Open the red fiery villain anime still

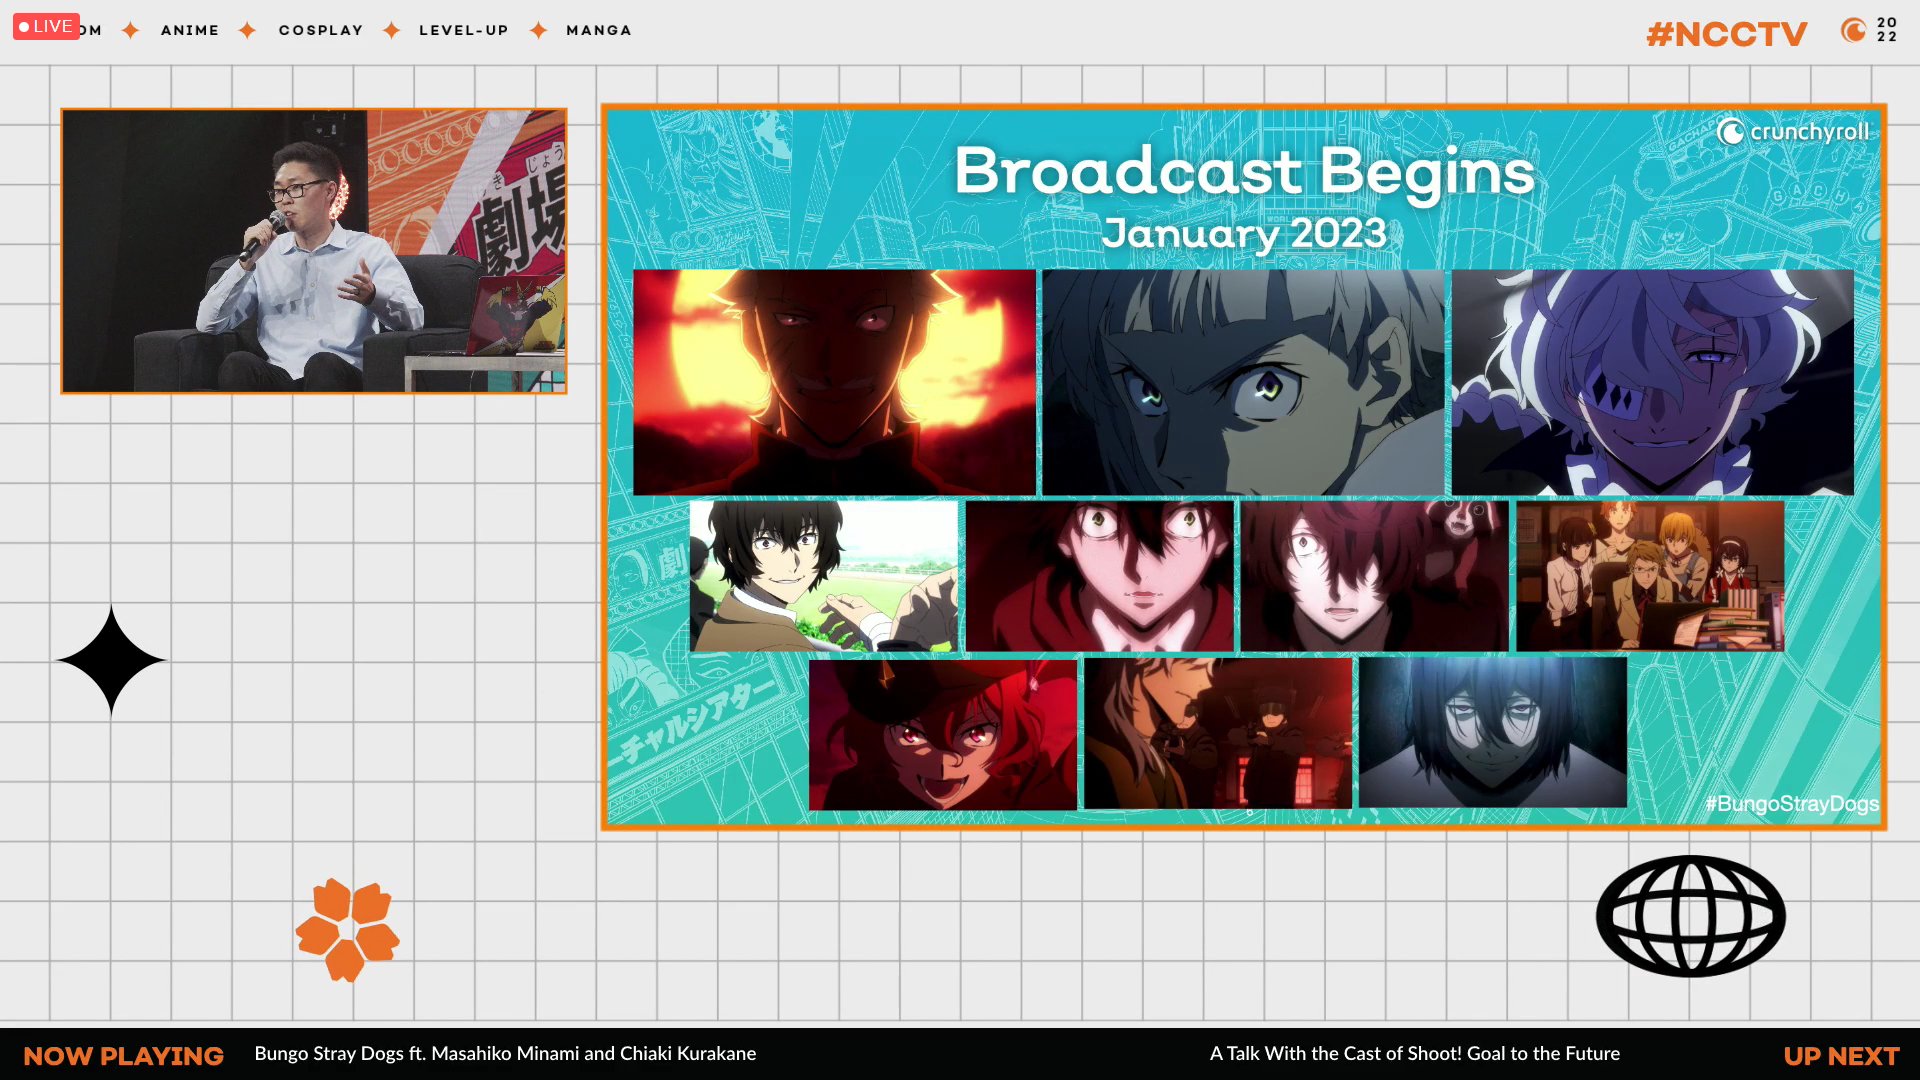click(x=834, y=382)
